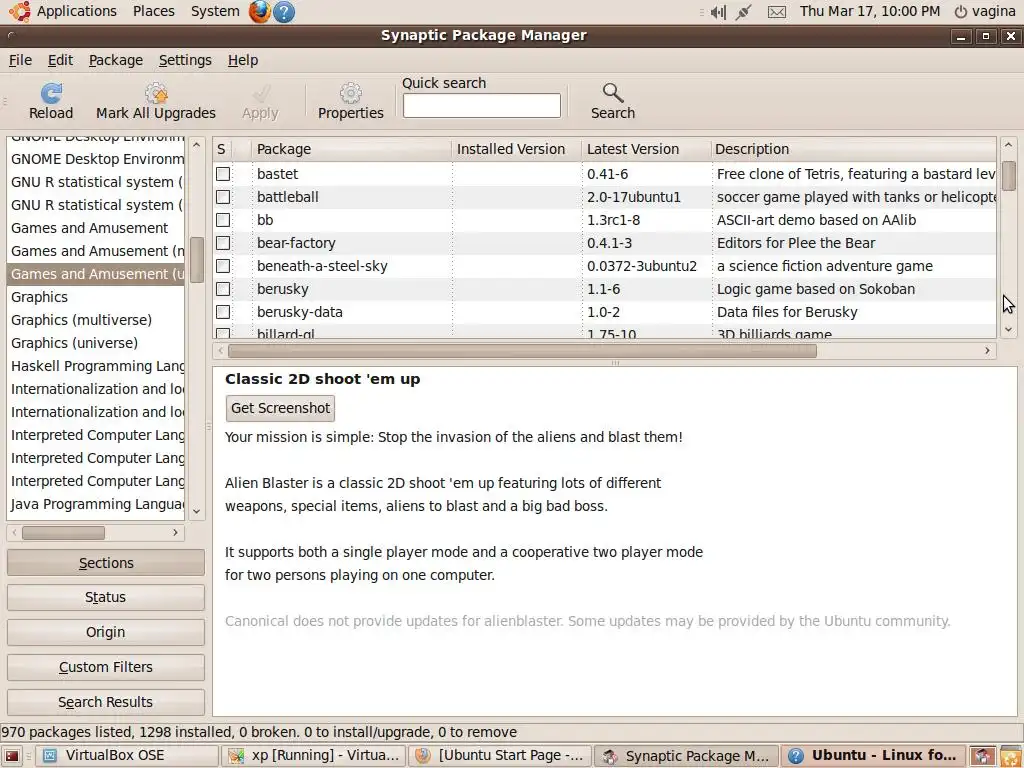Switch to Ubuntu - Linux taskbar window
1024x768 pixels.
pyautogui.click(x=873, y=756)
